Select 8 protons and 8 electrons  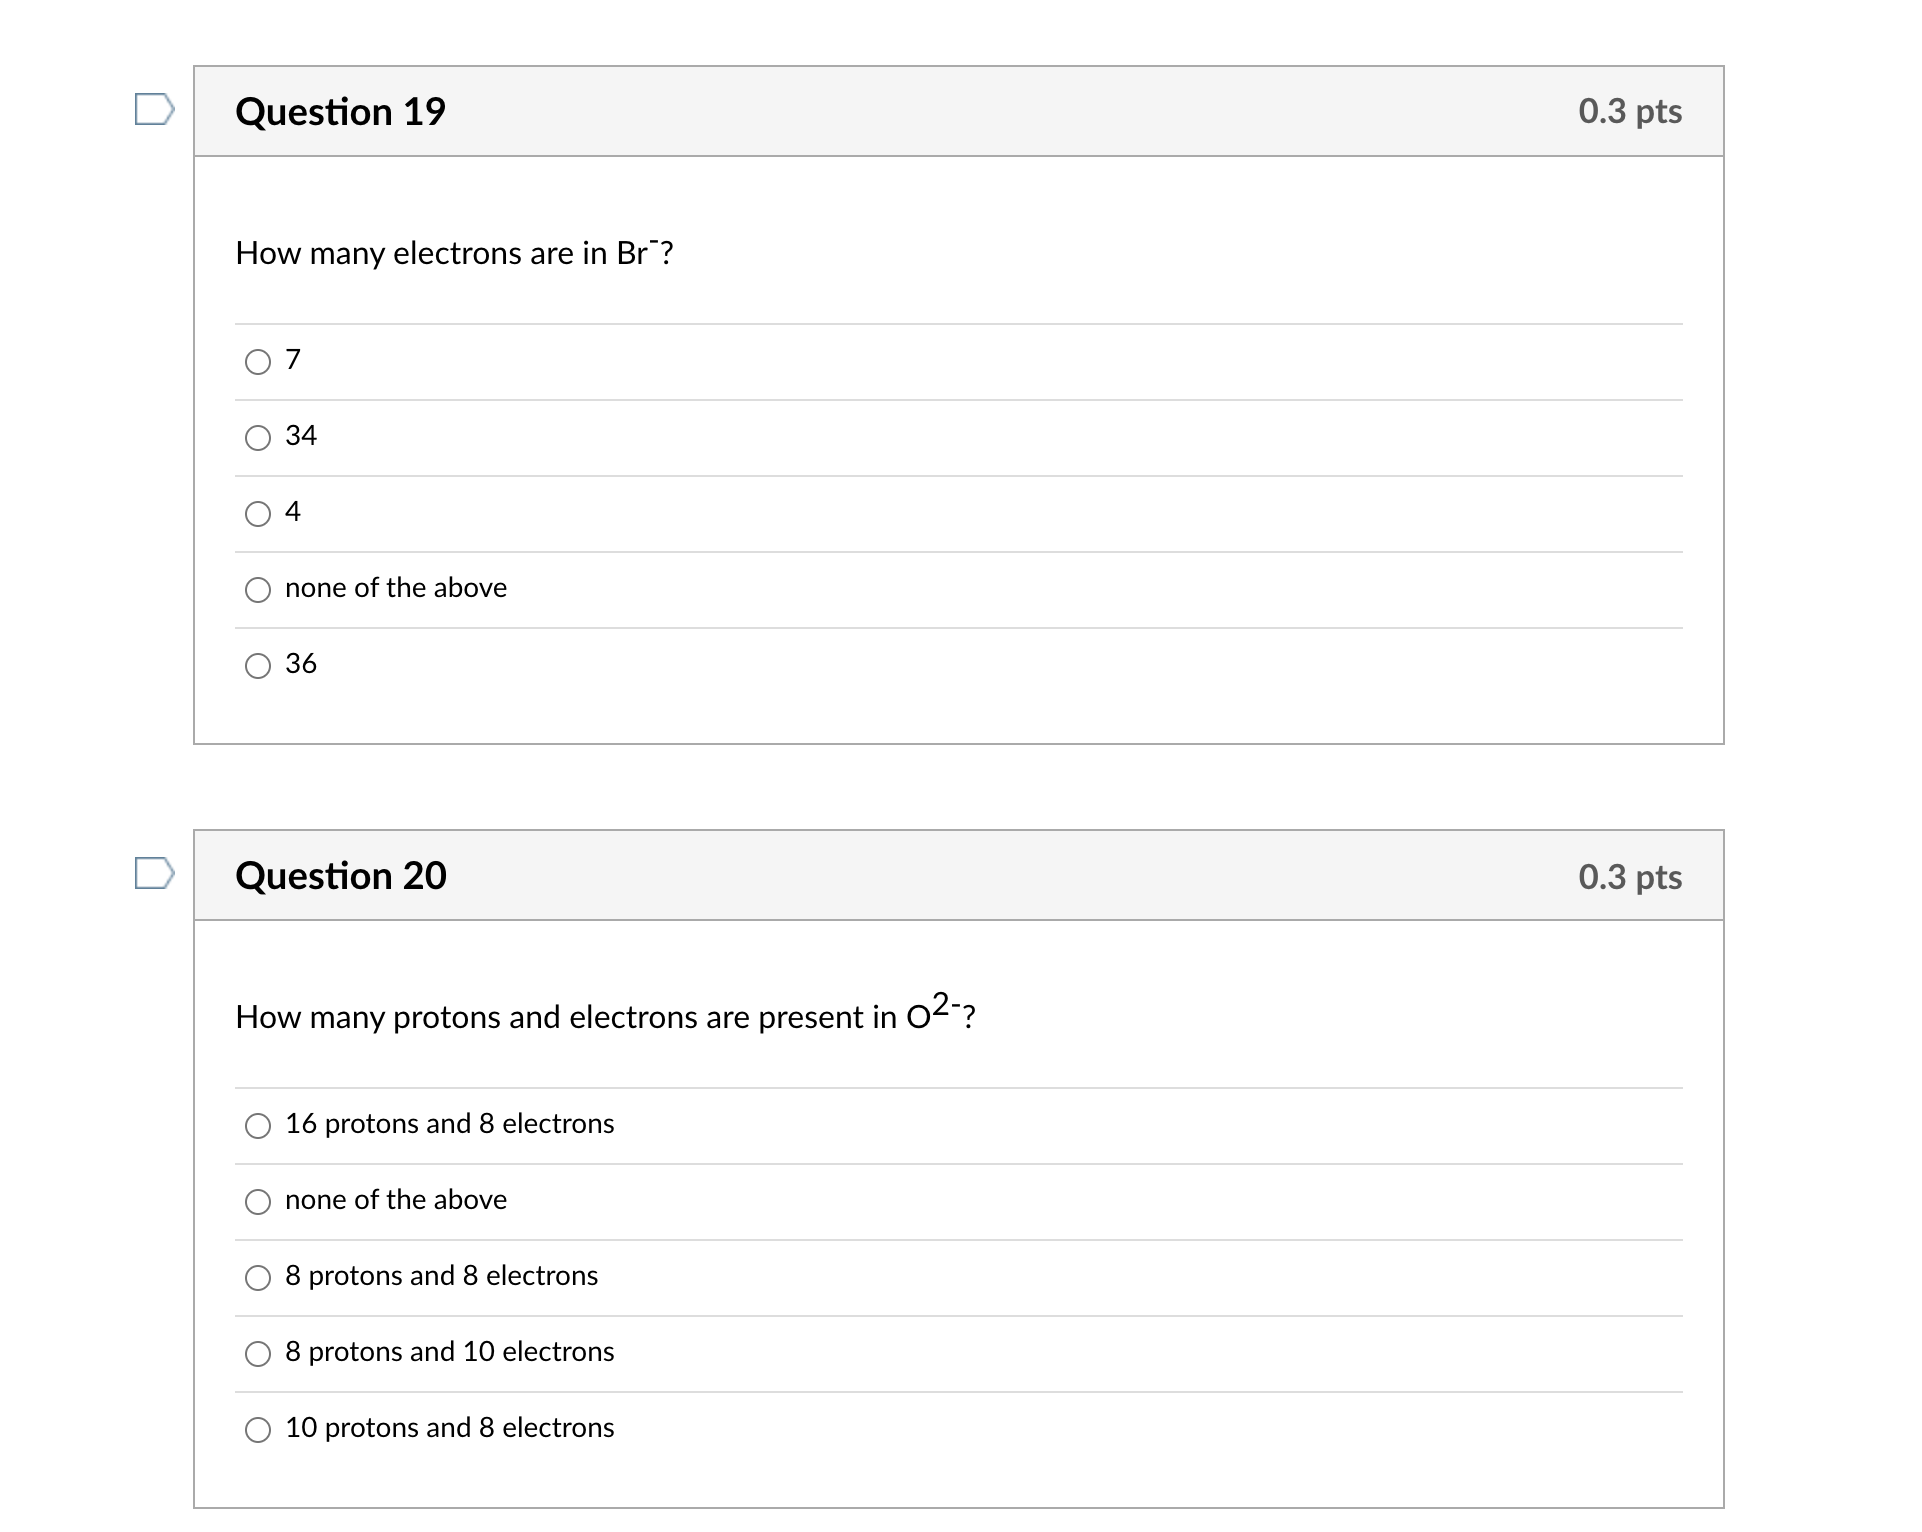[x=258, y=1278]
